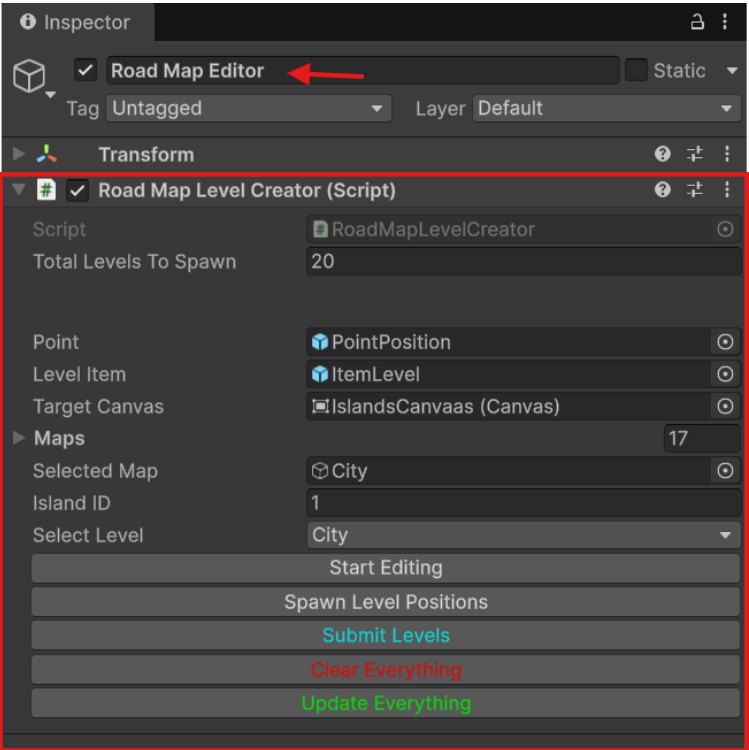This screenshot has height=750, width=749.
Task: Open Transform component help reference
Action: (662, 154)
